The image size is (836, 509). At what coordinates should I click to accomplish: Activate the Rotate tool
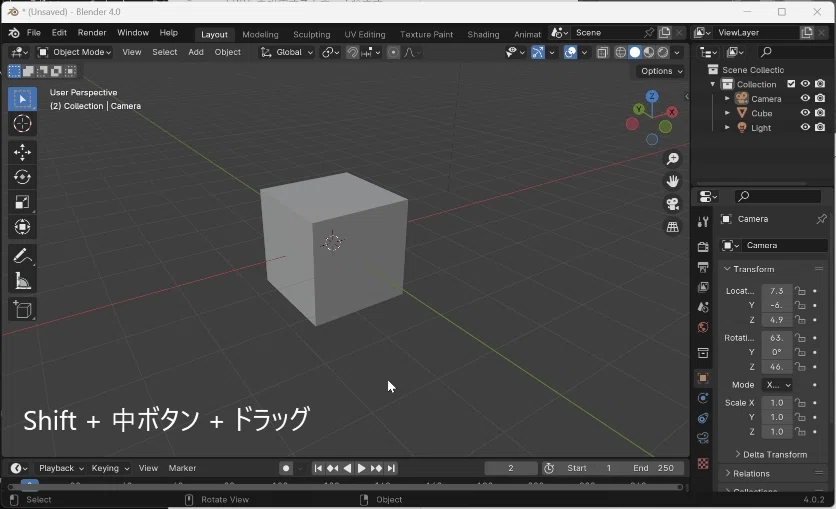pos(22,177)
